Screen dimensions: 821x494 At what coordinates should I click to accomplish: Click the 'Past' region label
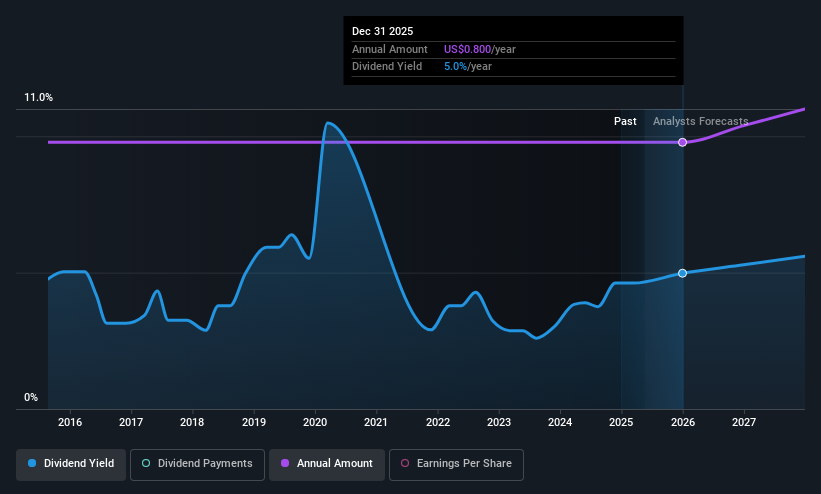[x=625, y=122]
